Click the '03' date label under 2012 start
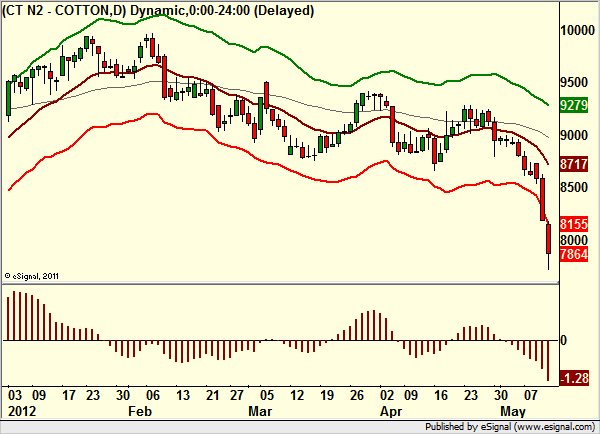Screen dimensions: 600x434 (x=15, y=395)
